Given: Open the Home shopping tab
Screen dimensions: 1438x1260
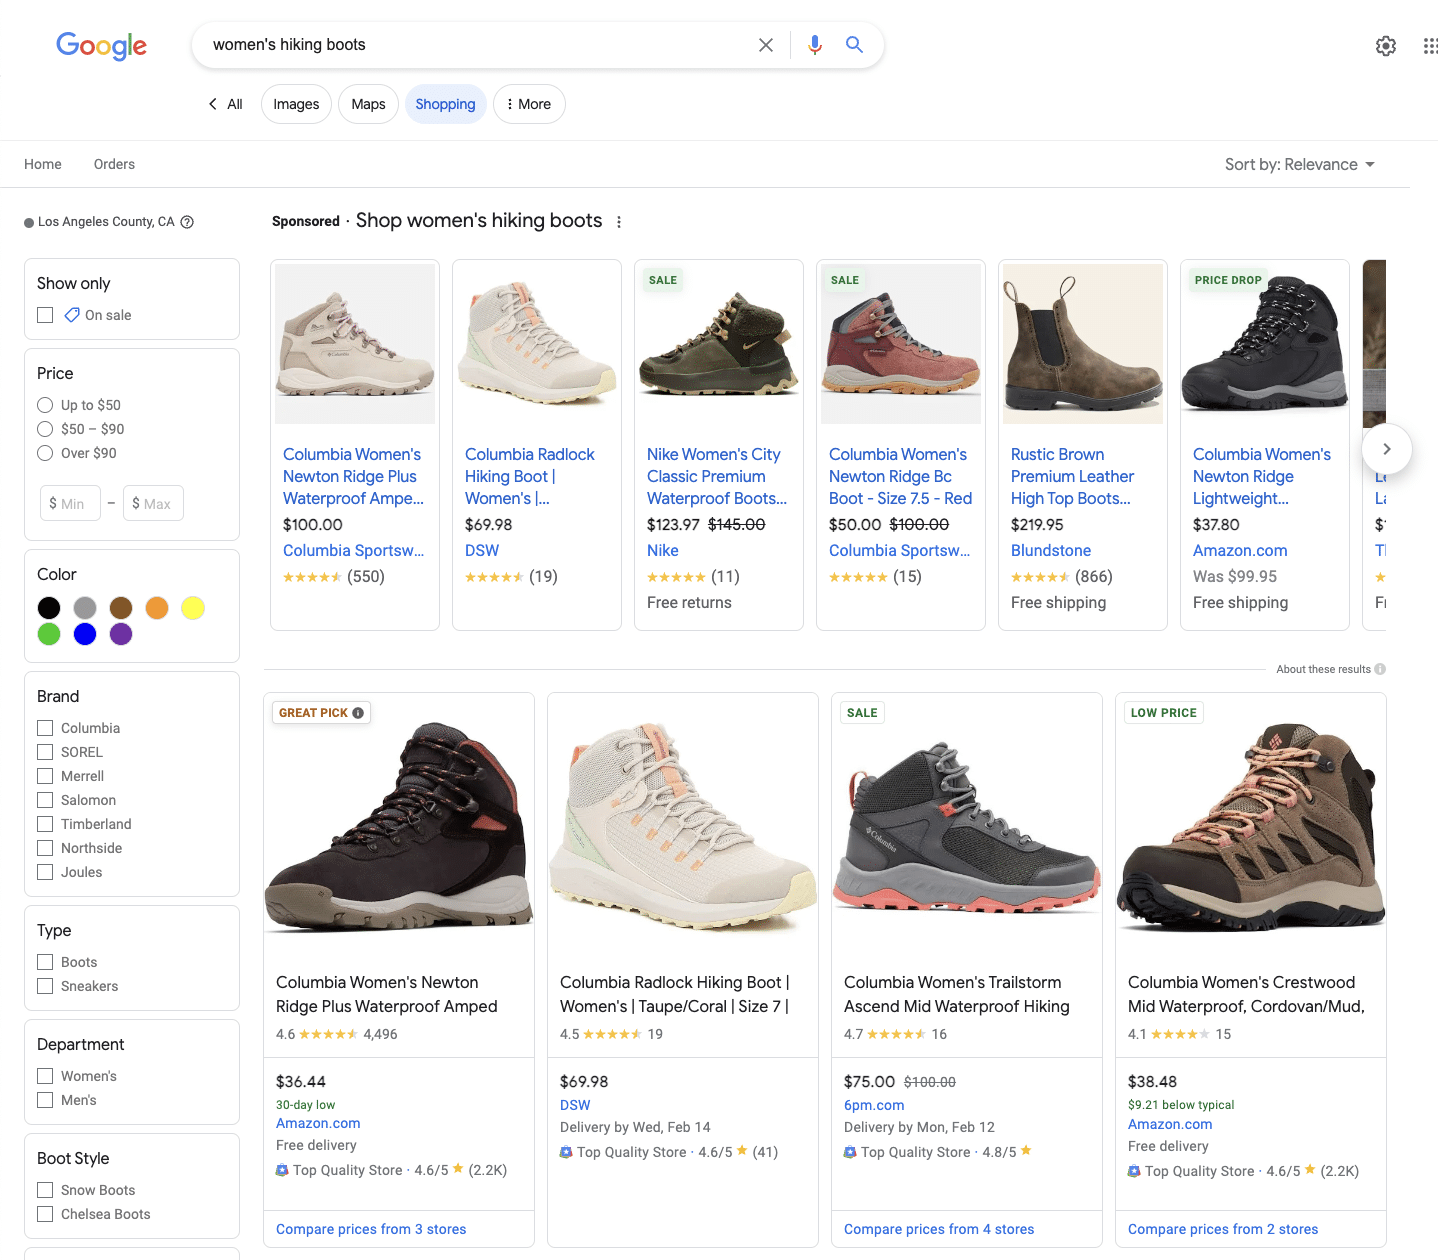Looking at the screenshot, I should click(x=43, y=164).
